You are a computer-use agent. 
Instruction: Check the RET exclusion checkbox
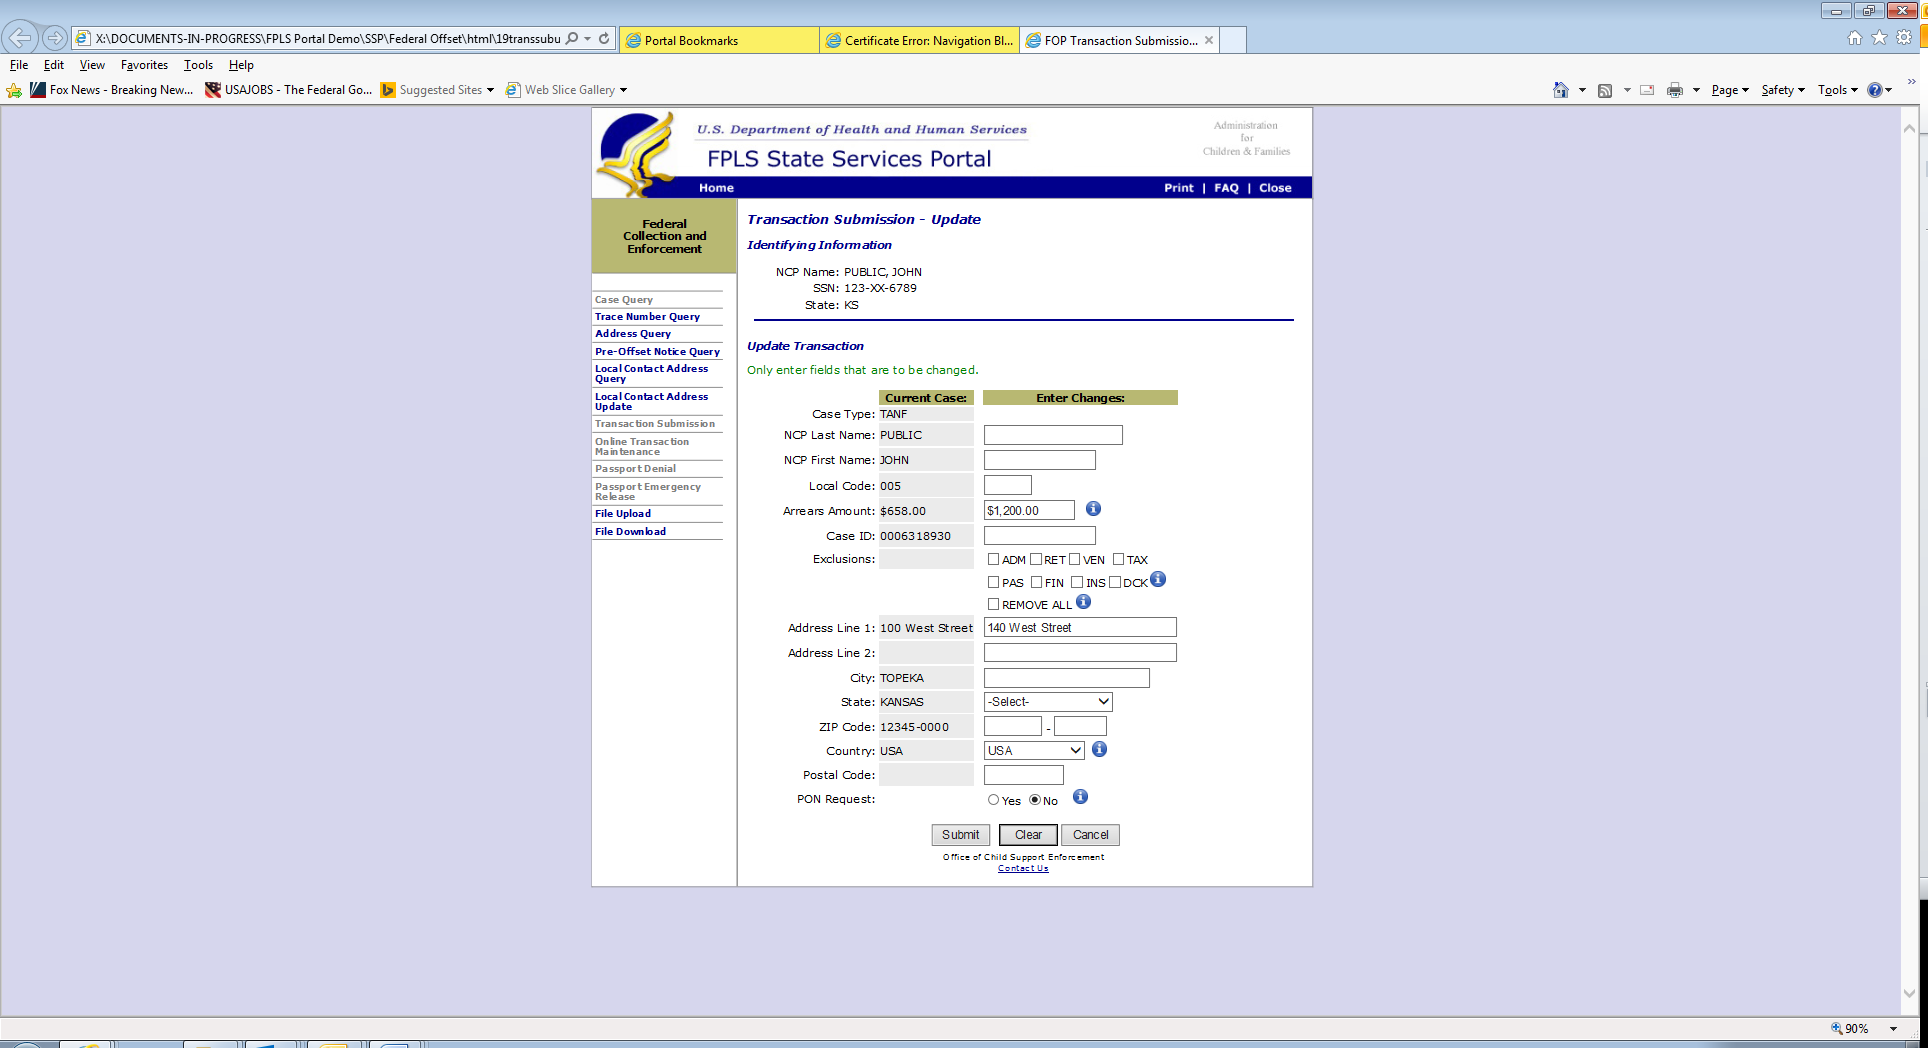1036,560
